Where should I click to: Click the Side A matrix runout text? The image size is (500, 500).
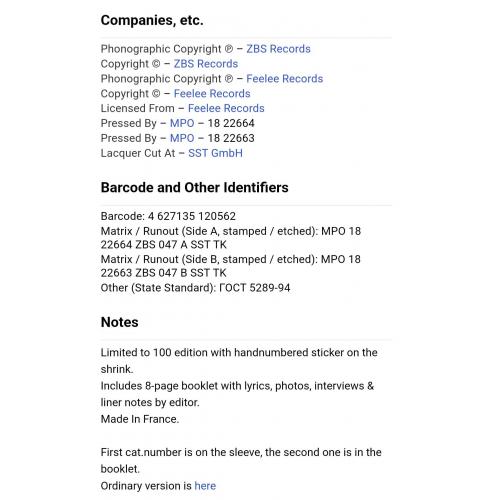coord(231,238)
